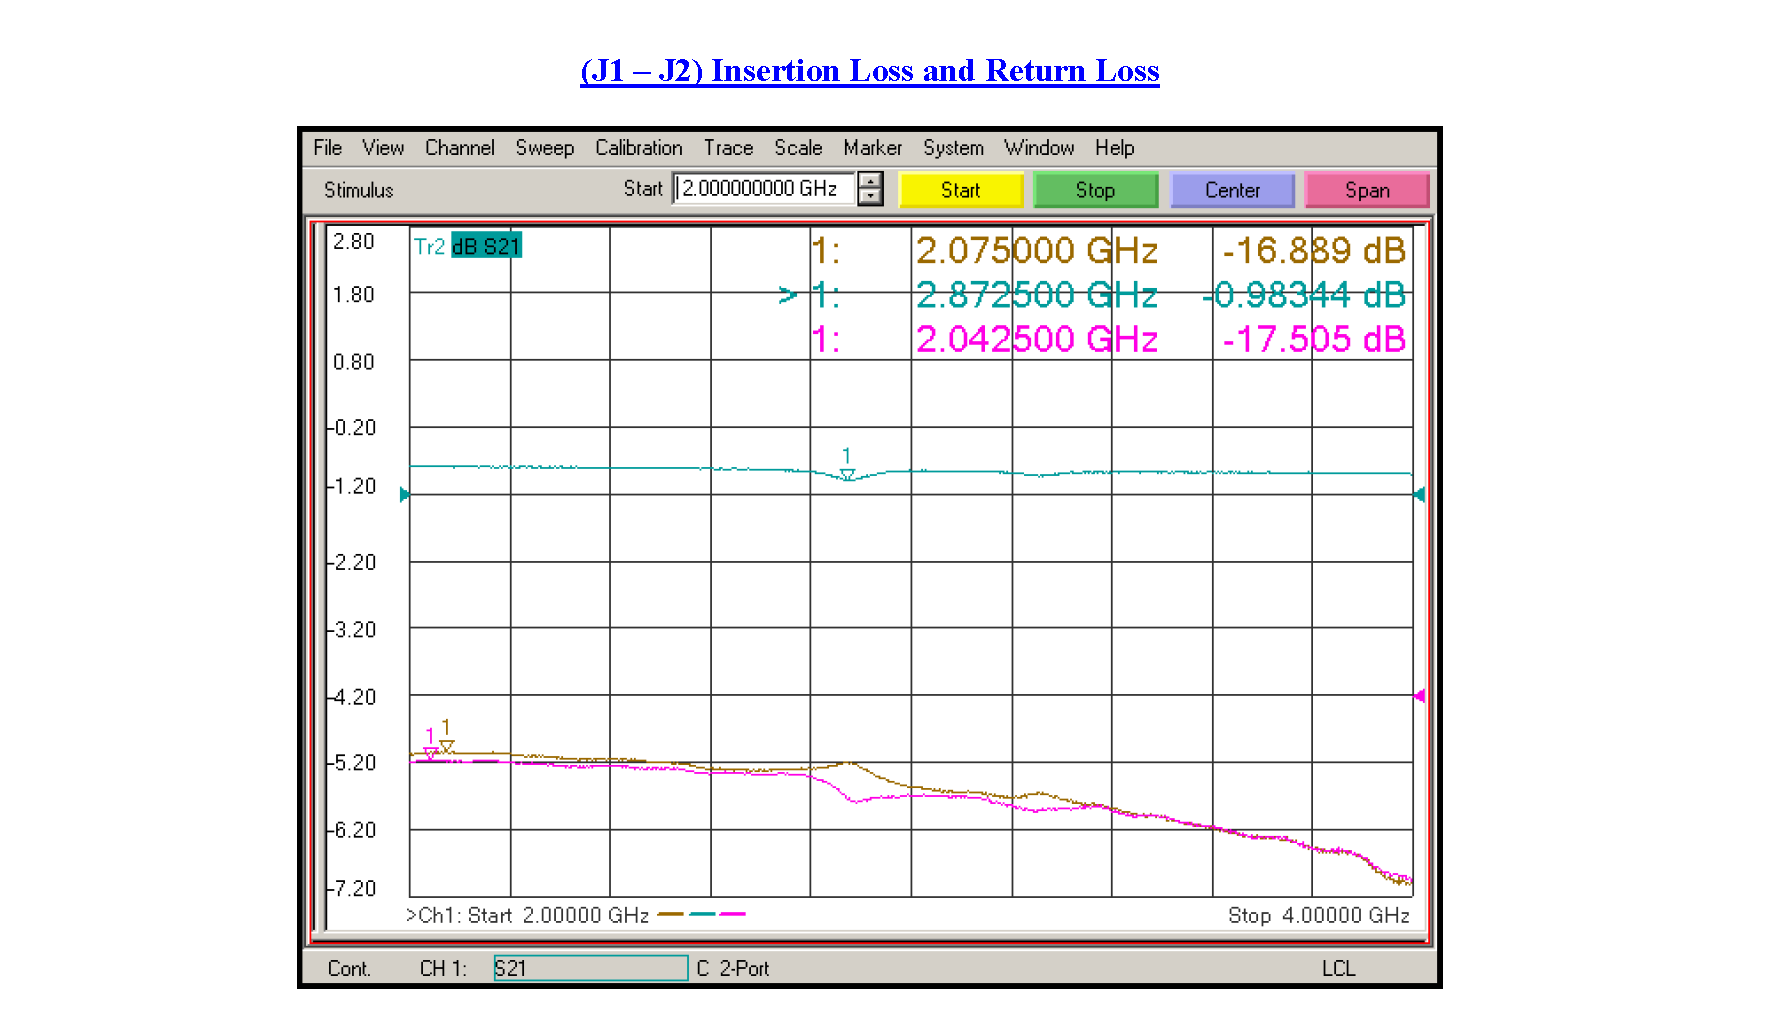This screenshot has height=1017, width=1789.
Task: Select the Tr2 dB S21 trace label
Action: click(467, 246)
